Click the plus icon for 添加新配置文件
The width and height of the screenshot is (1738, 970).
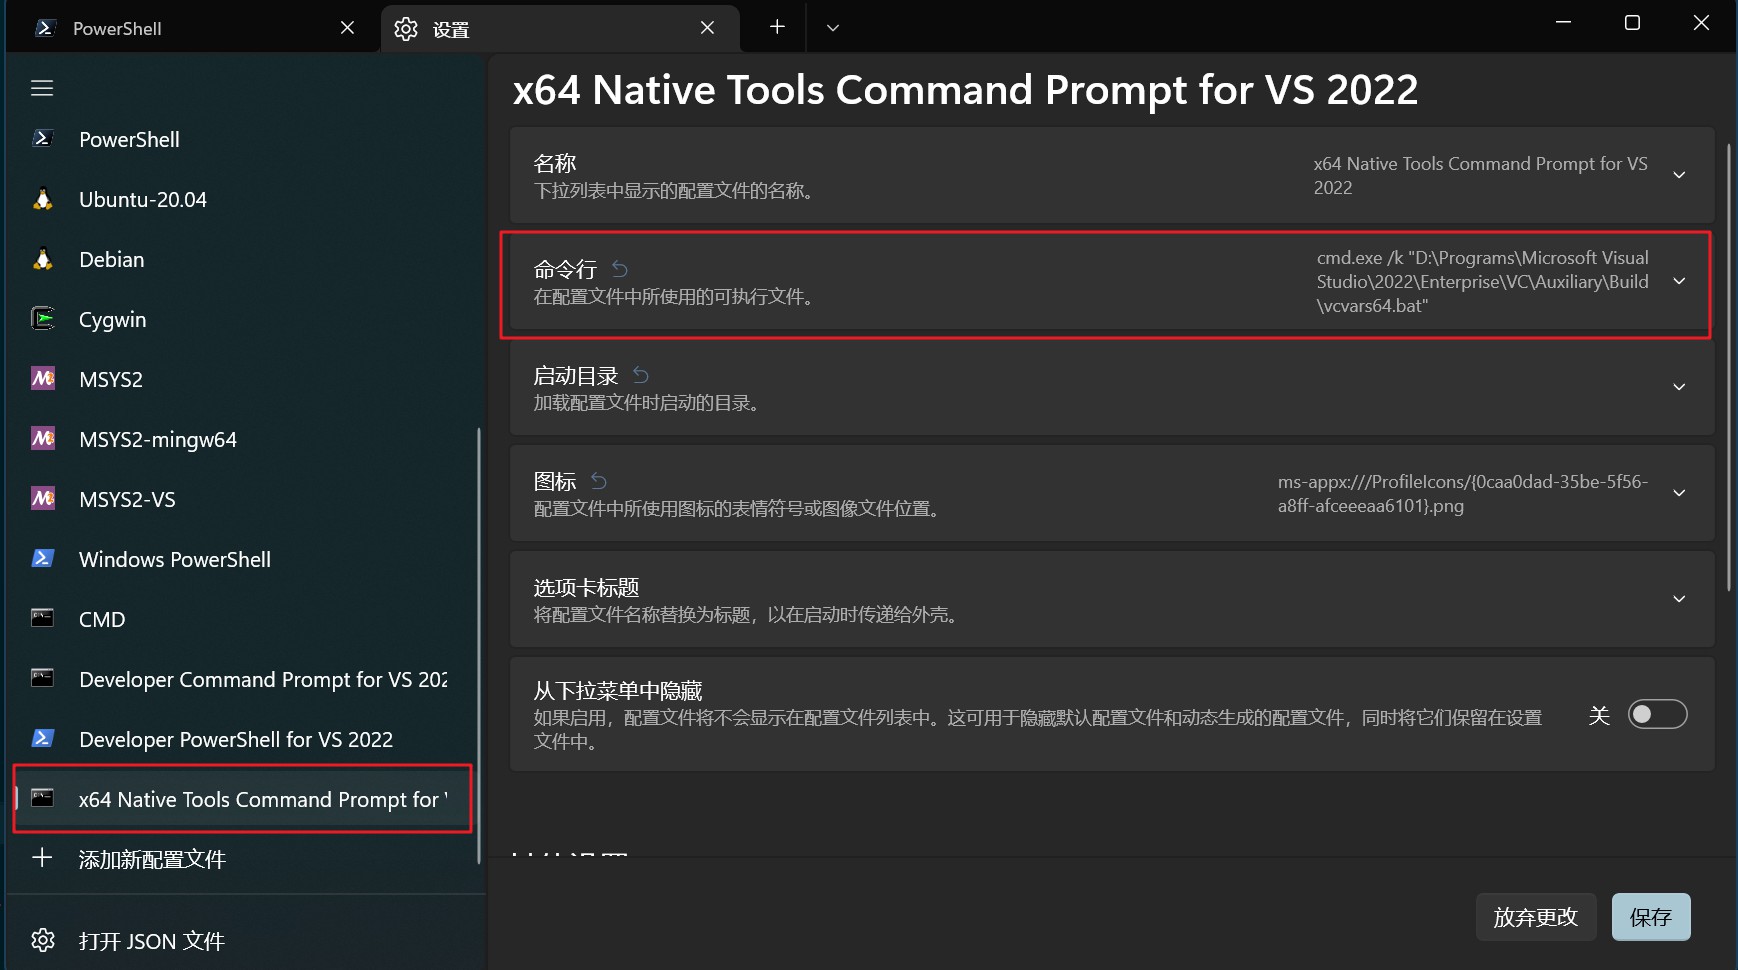click(42, 858)
